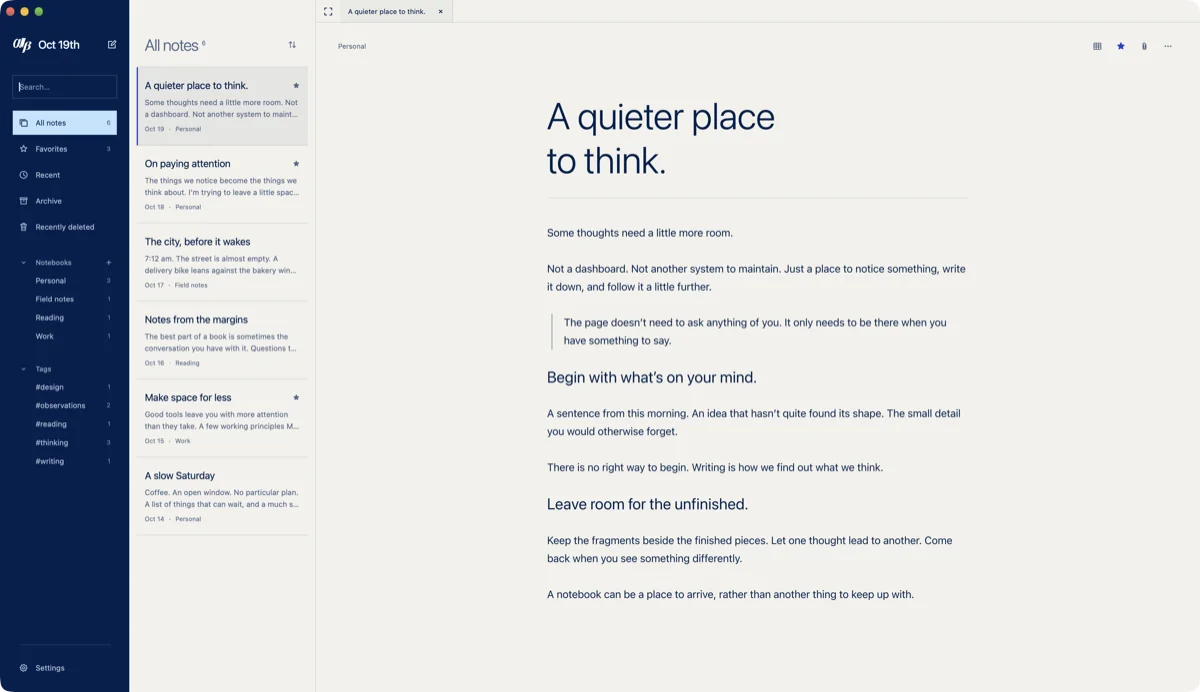Open the 'On paying attention' note

(222, 184)
